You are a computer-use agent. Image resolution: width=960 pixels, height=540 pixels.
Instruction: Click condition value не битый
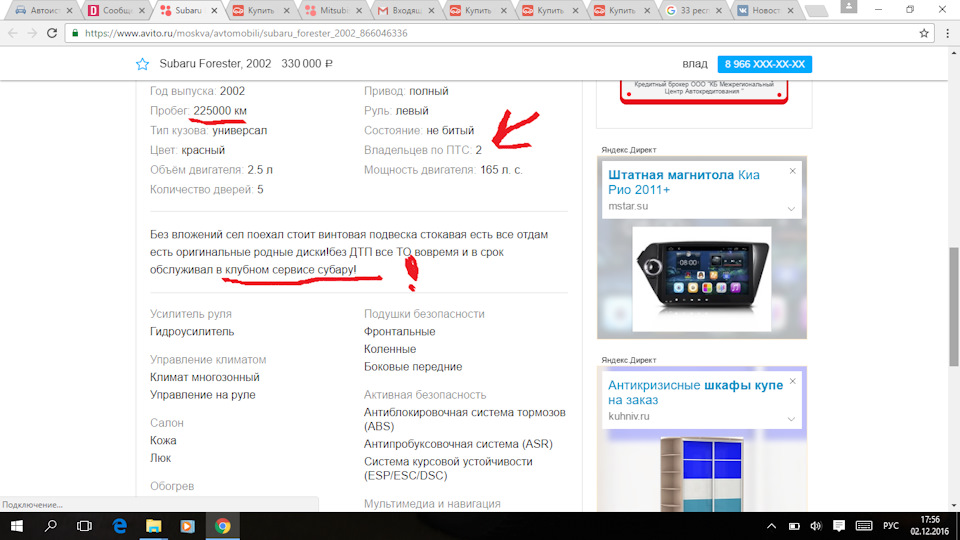click(450, 130)
